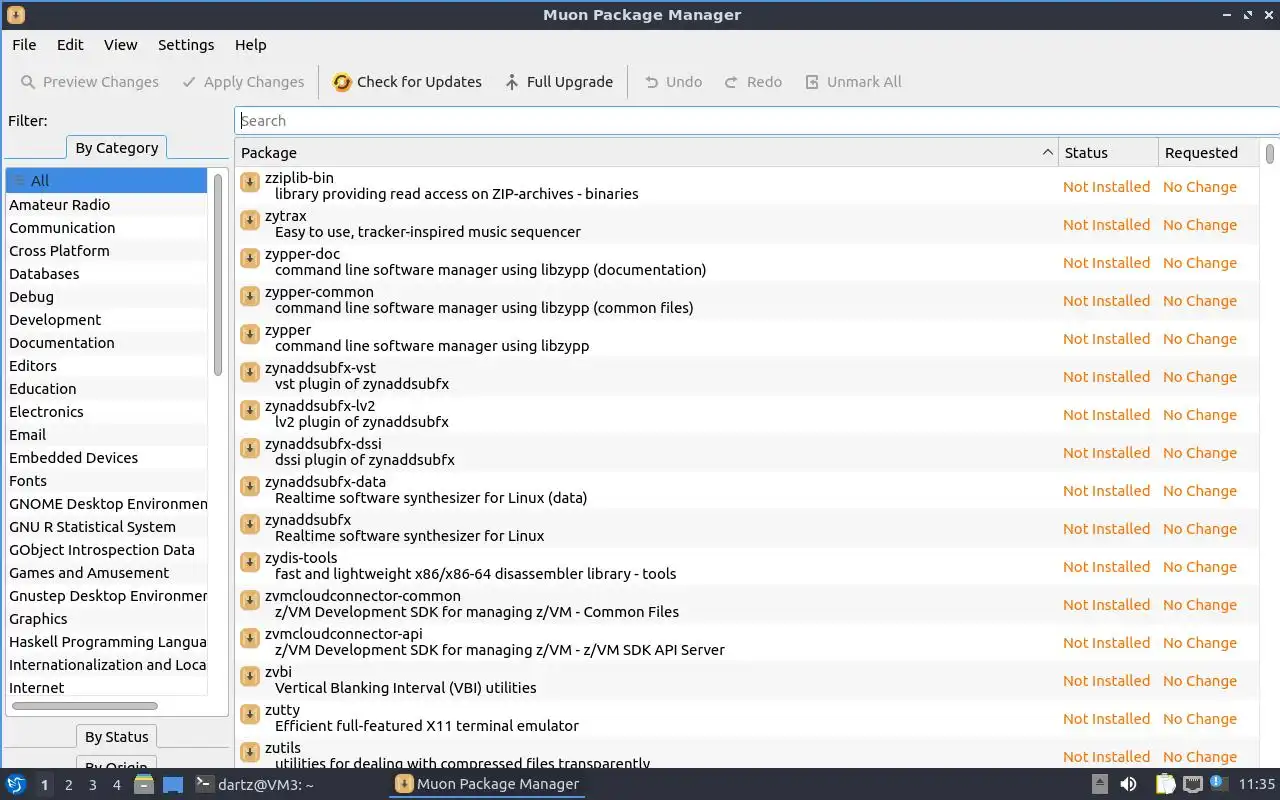
Task: Click the zutty package icon
Action: point(250,714)
